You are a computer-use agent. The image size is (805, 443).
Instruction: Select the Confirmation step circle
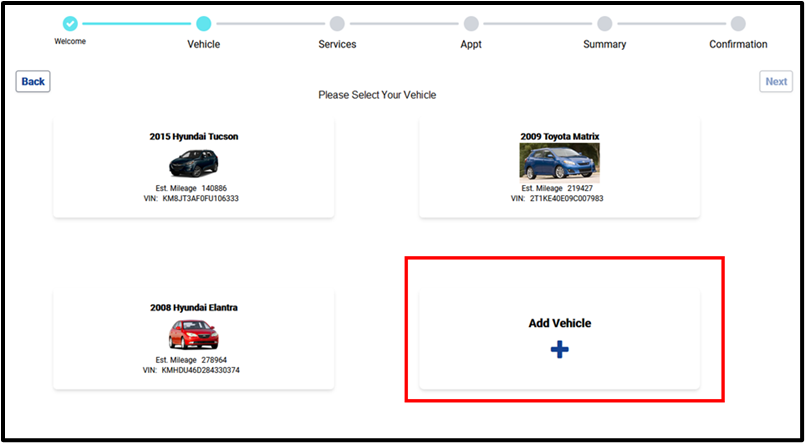click(x=738, y=23)
